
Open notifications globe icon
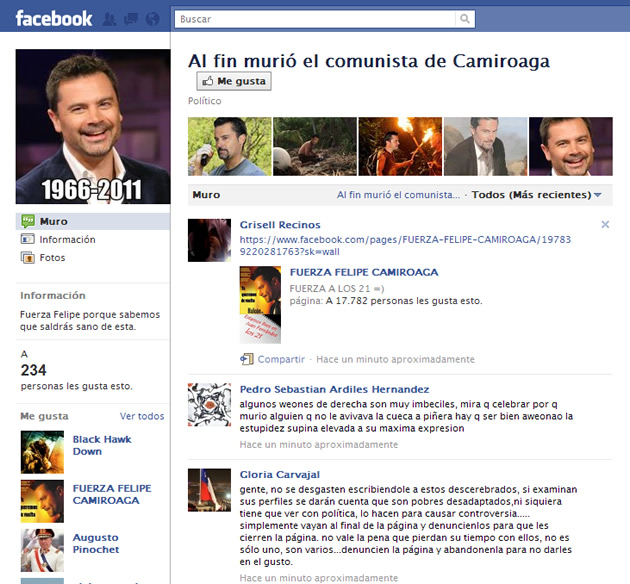(152, 19)
